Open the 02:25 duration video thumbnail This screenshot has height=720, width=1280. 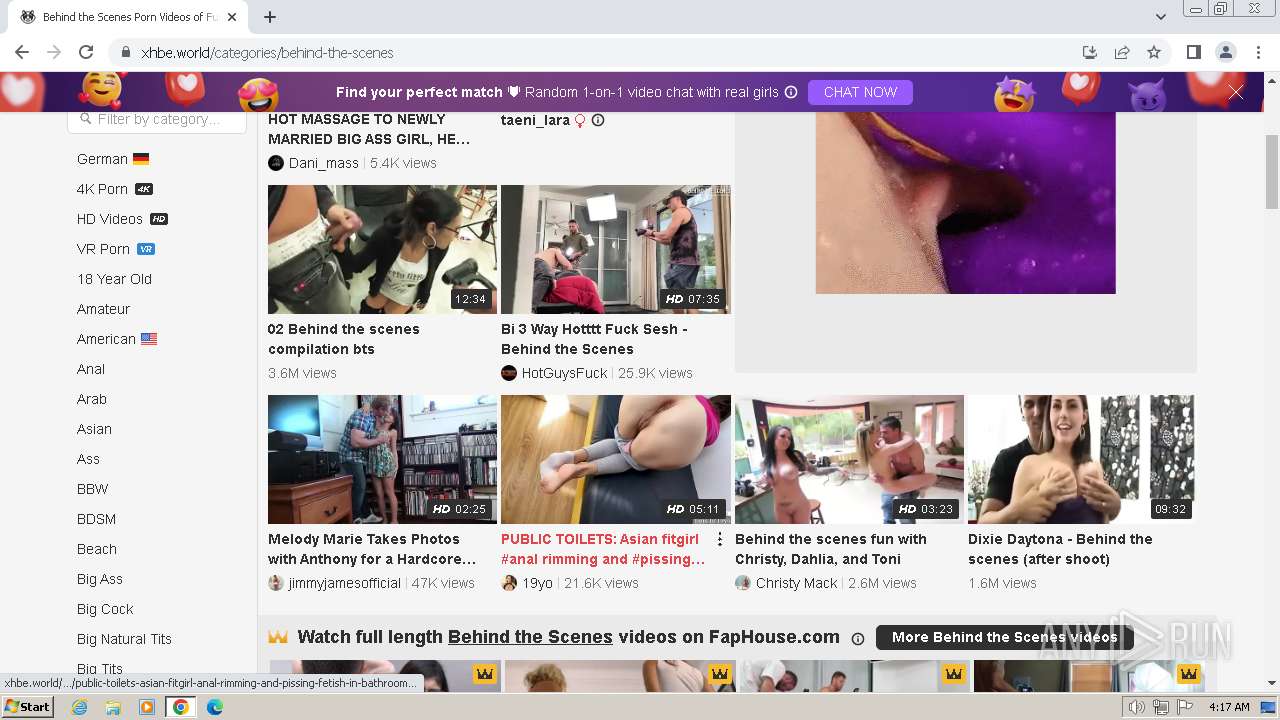click(x=382, y=459)
